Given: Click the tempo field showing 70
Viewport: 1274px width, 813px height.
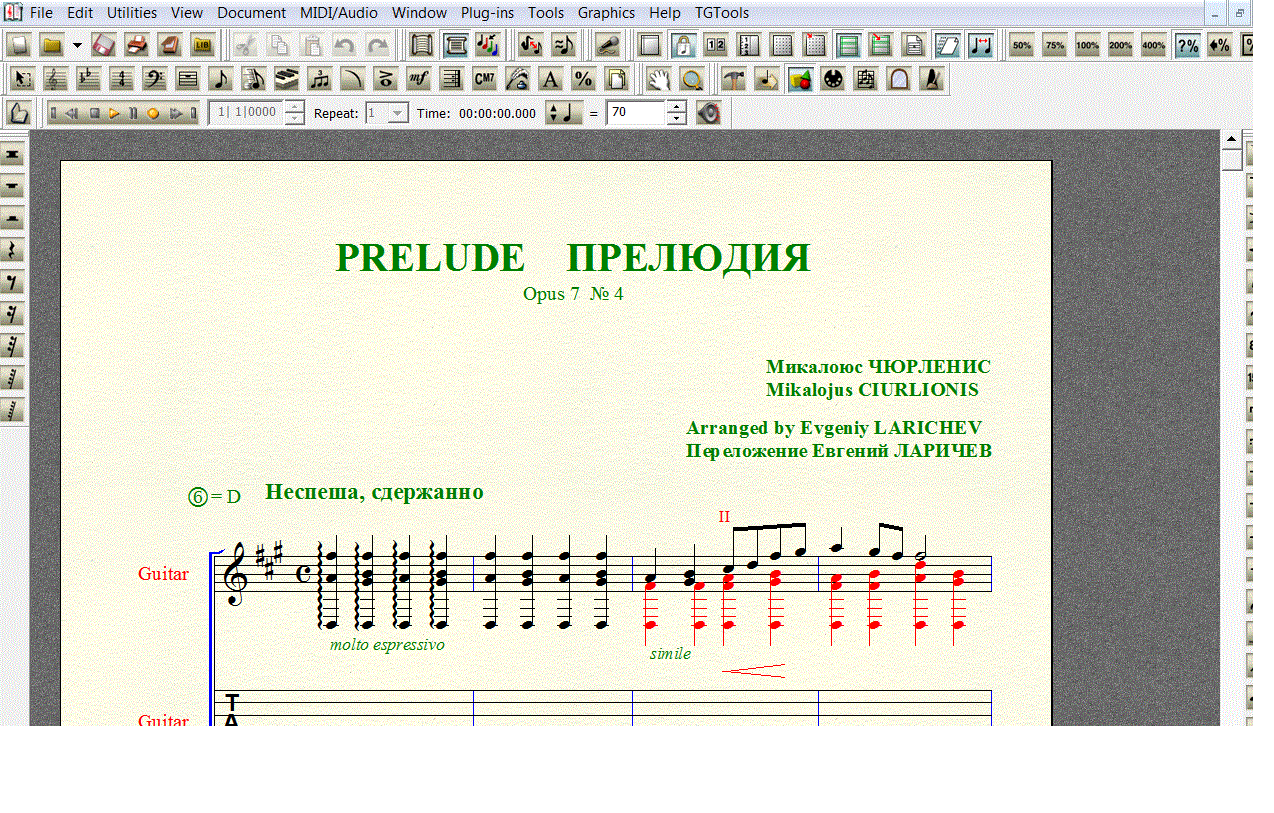Looking at the screenshot, I should (636, 113).
